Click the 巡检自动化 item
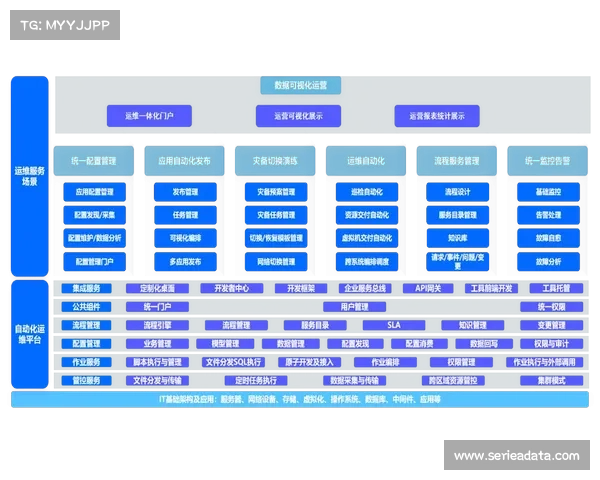This screenshot has height=480, width=600. point(366,191)
